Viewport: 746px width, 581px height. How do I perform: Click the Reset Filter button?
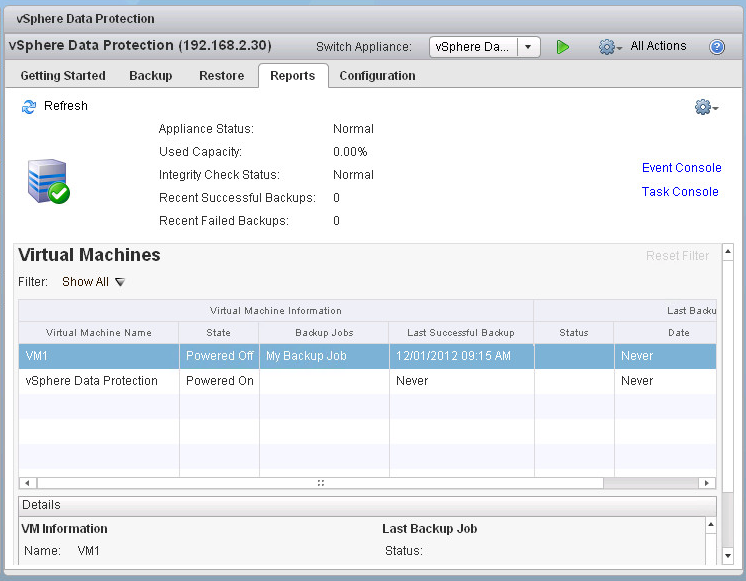tap(677, 256)
